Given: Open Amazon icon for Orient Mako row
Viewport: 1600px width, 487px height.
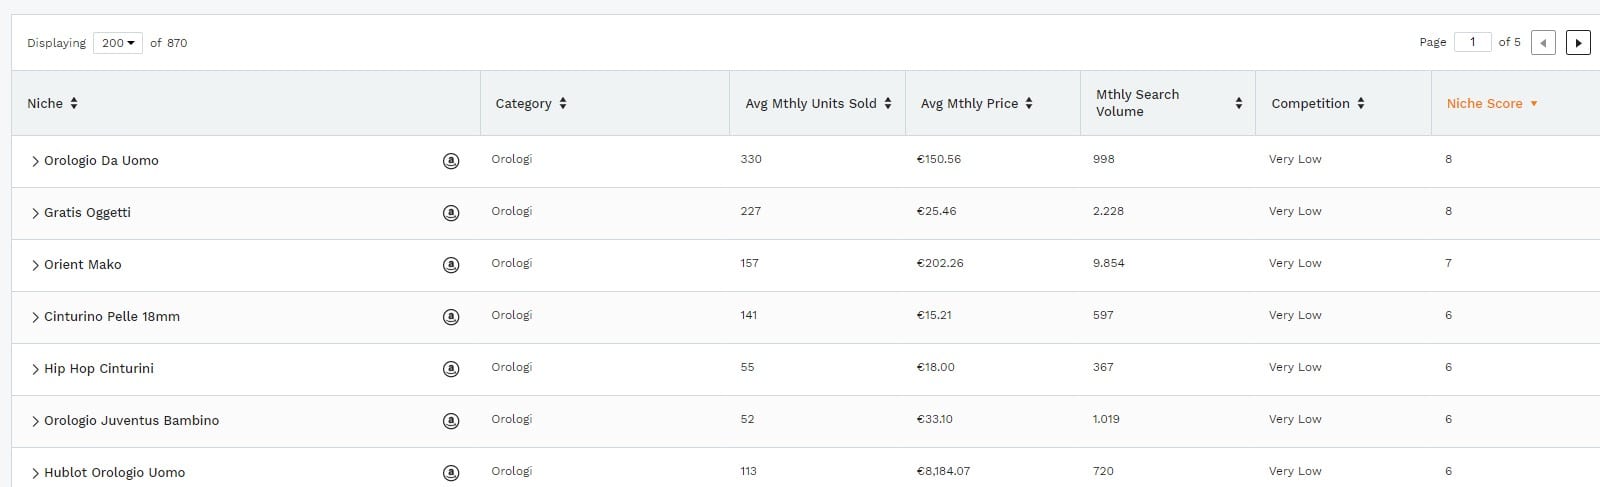Looking at the screenshot, I should coord(451,264).
